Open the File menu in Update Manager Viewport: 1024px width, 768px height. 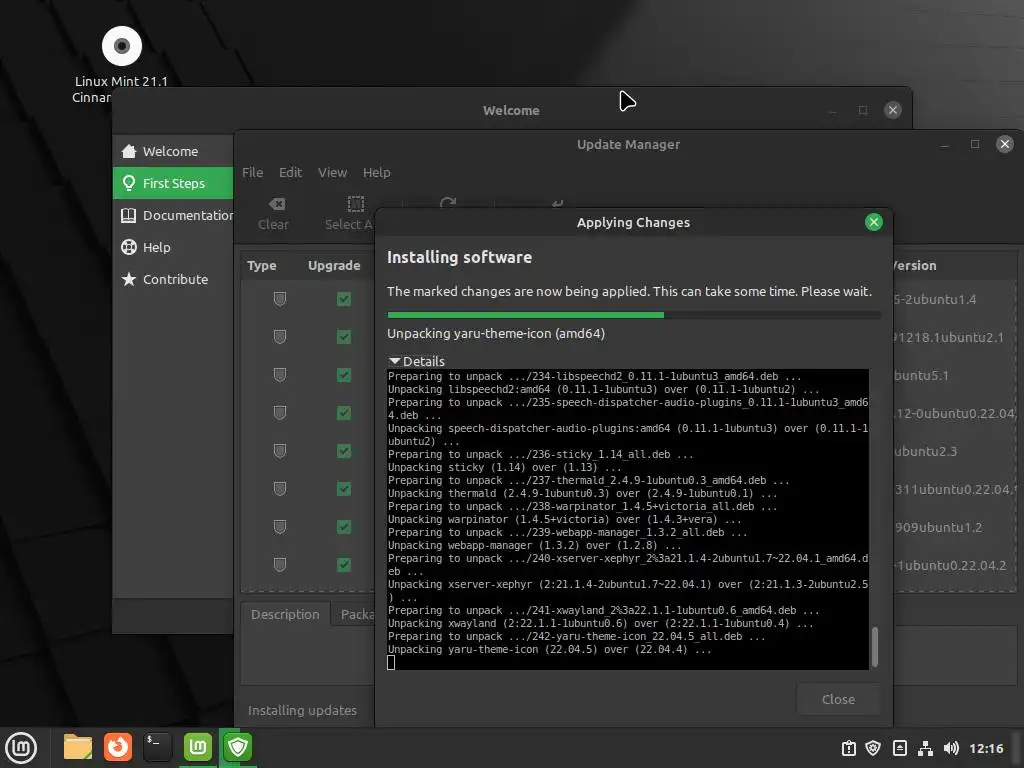(x=252, y=172)
